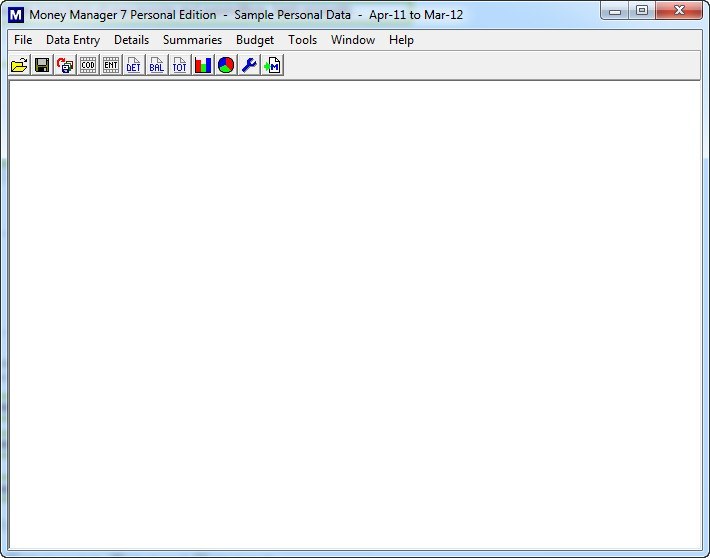The height and width of the screenshot is (558, 710).
Task: Show the BAL balances report icon
Action: click(157, 65)
